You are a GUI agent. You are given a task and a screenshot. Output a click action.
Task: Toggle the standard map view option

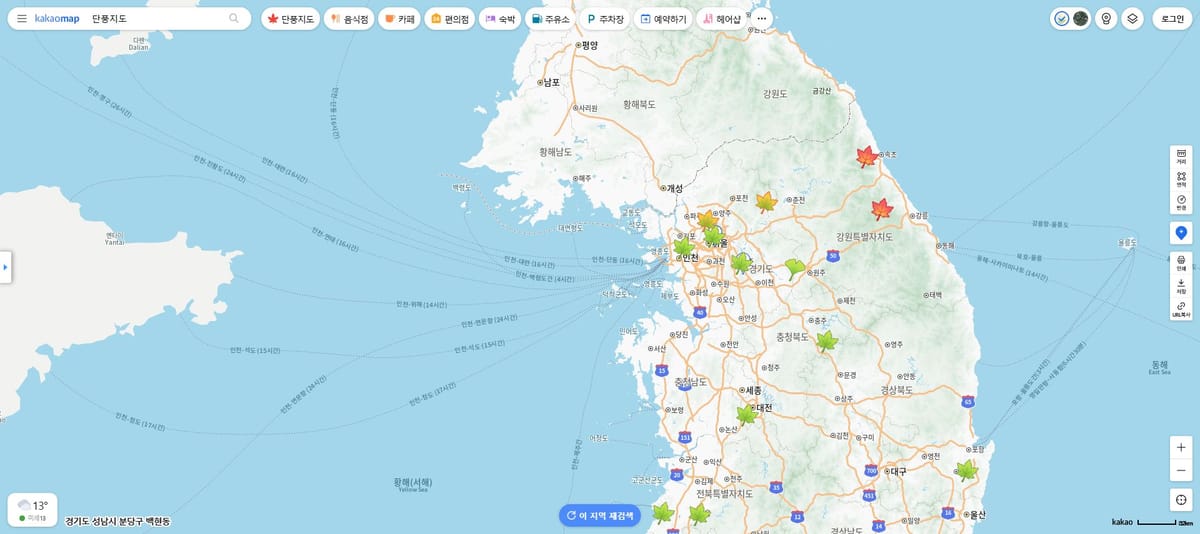pos(1062,18)
